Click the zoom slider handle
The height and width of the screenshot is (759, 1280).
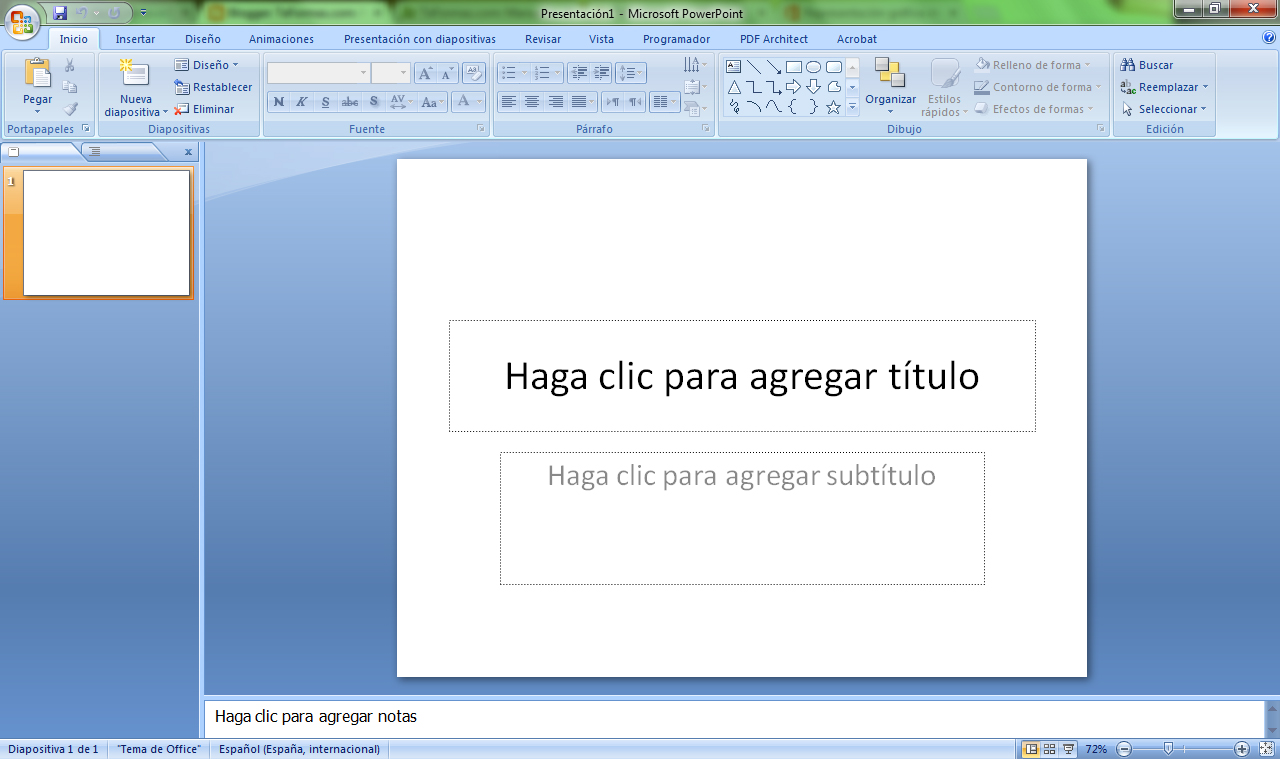tap(1168, 749)
